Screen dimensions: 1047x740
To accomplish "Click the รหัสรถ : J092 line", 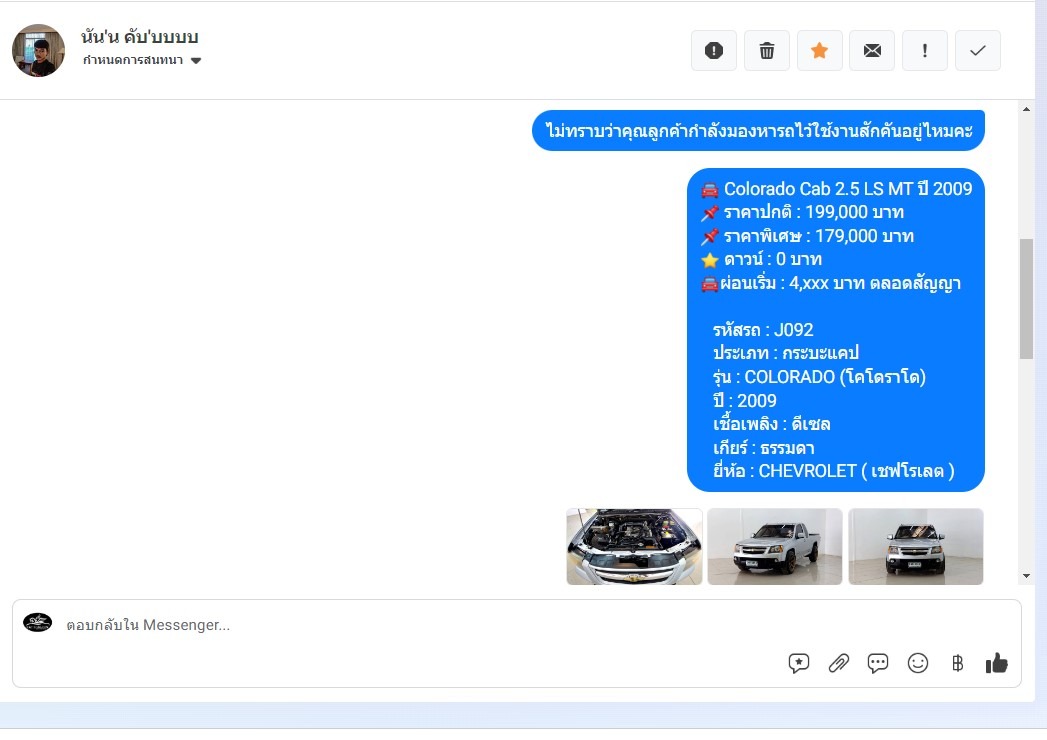I will [x=763, y=330].
